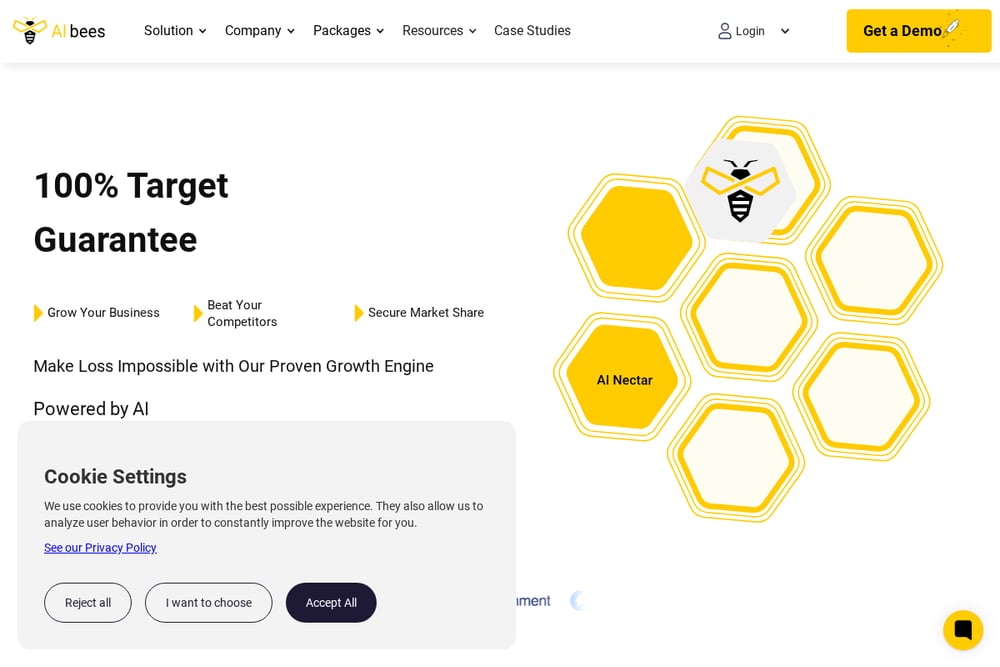This screenshot has width=1000, height=667.
Task: Open the chat widget icon
Action: pyautogui.click(x=963, y=630)
